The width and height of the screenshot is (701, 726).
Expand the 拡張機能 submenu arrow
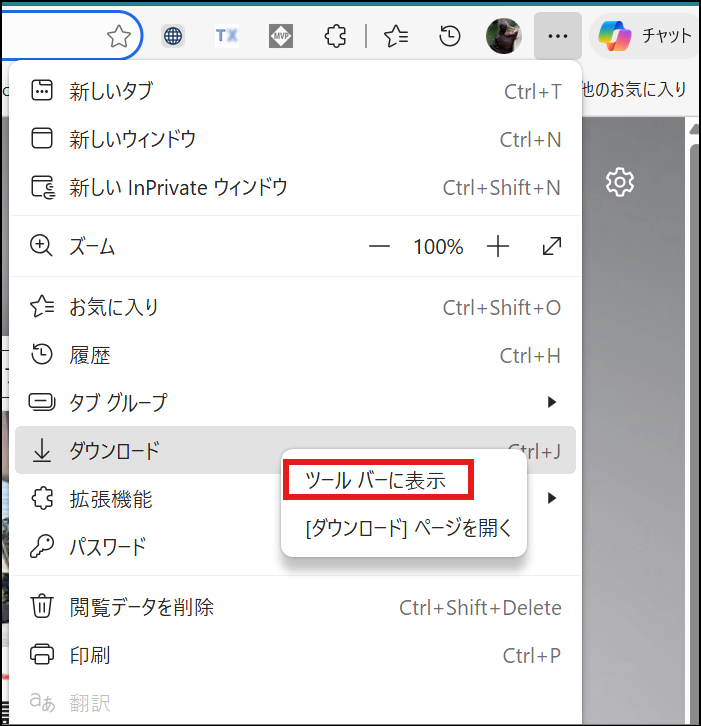551,498
